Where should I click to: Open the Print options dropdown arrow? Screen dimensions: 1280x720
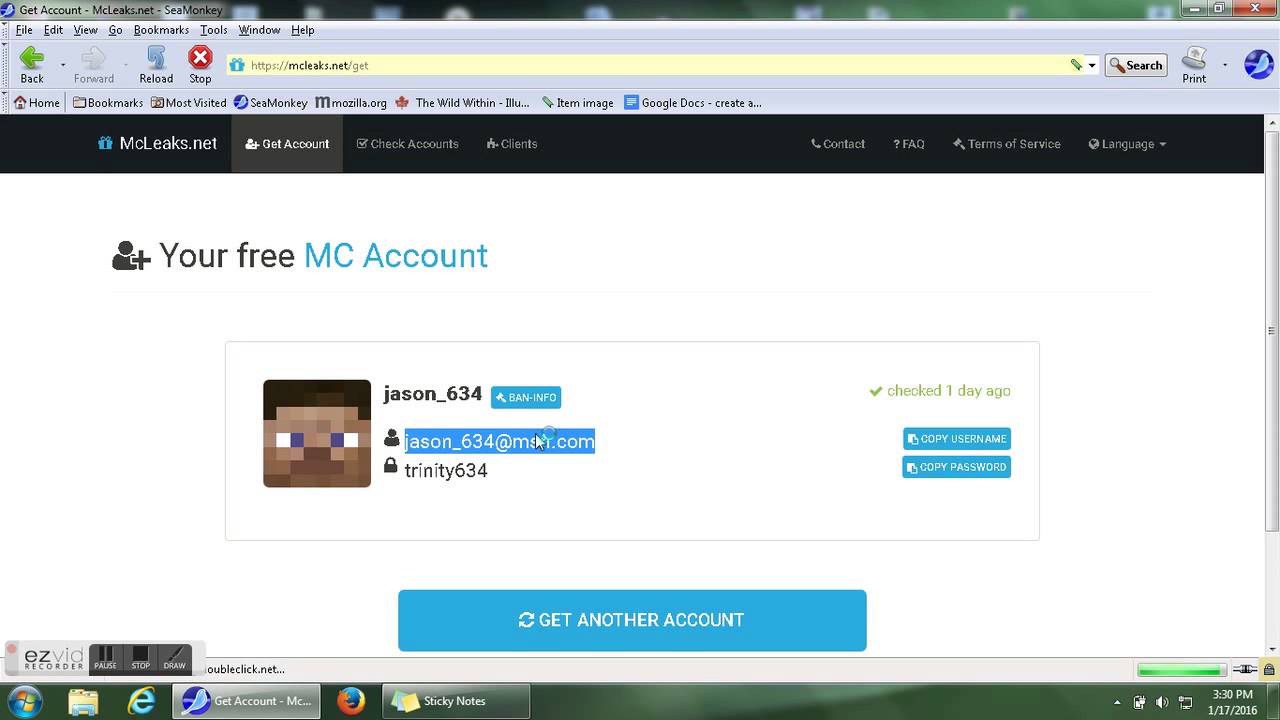(x=1225, y=65)
